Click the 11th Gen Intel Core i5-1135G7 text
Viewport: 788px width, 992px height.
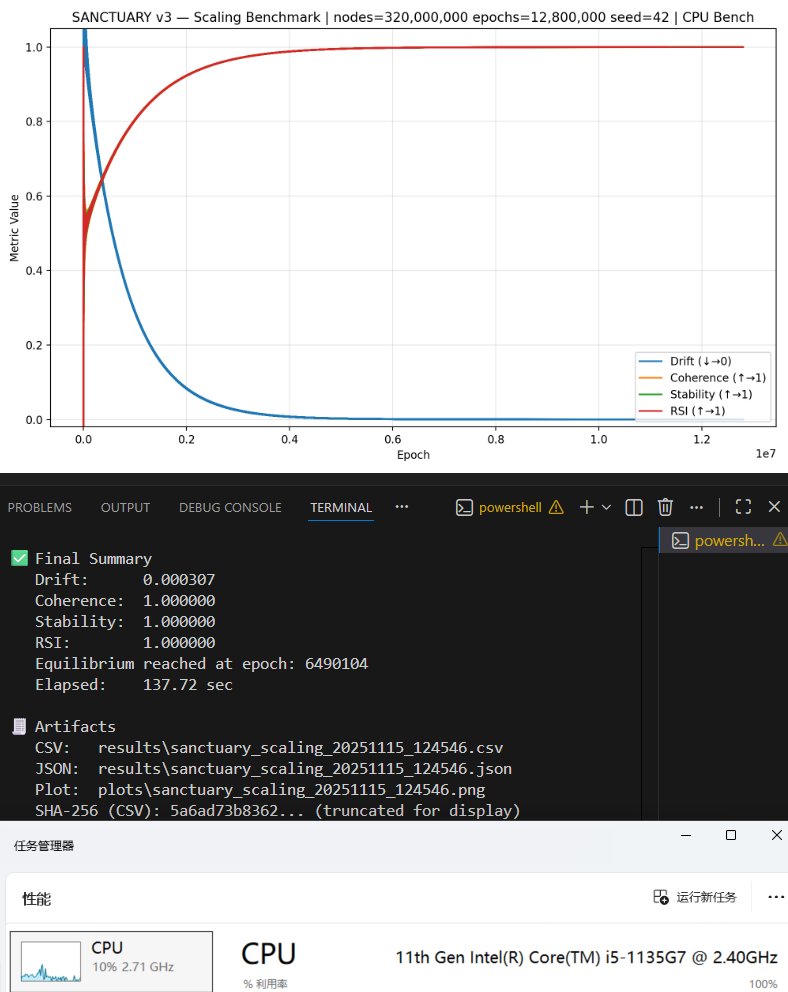click(x=586, y=958)
